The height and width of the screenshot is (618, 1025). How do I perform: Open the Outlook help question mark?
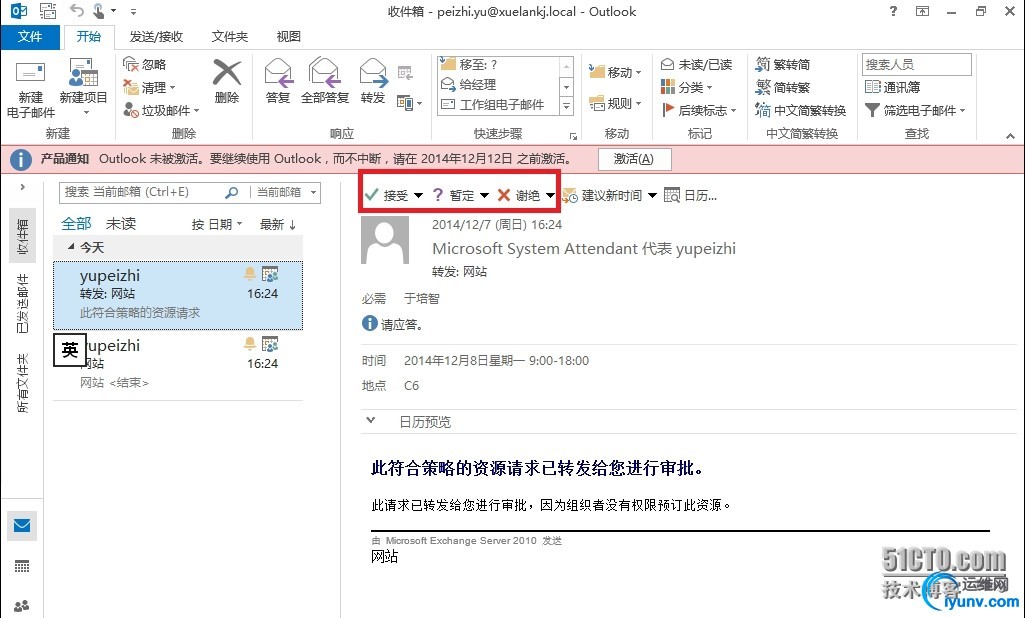[893, 11]
